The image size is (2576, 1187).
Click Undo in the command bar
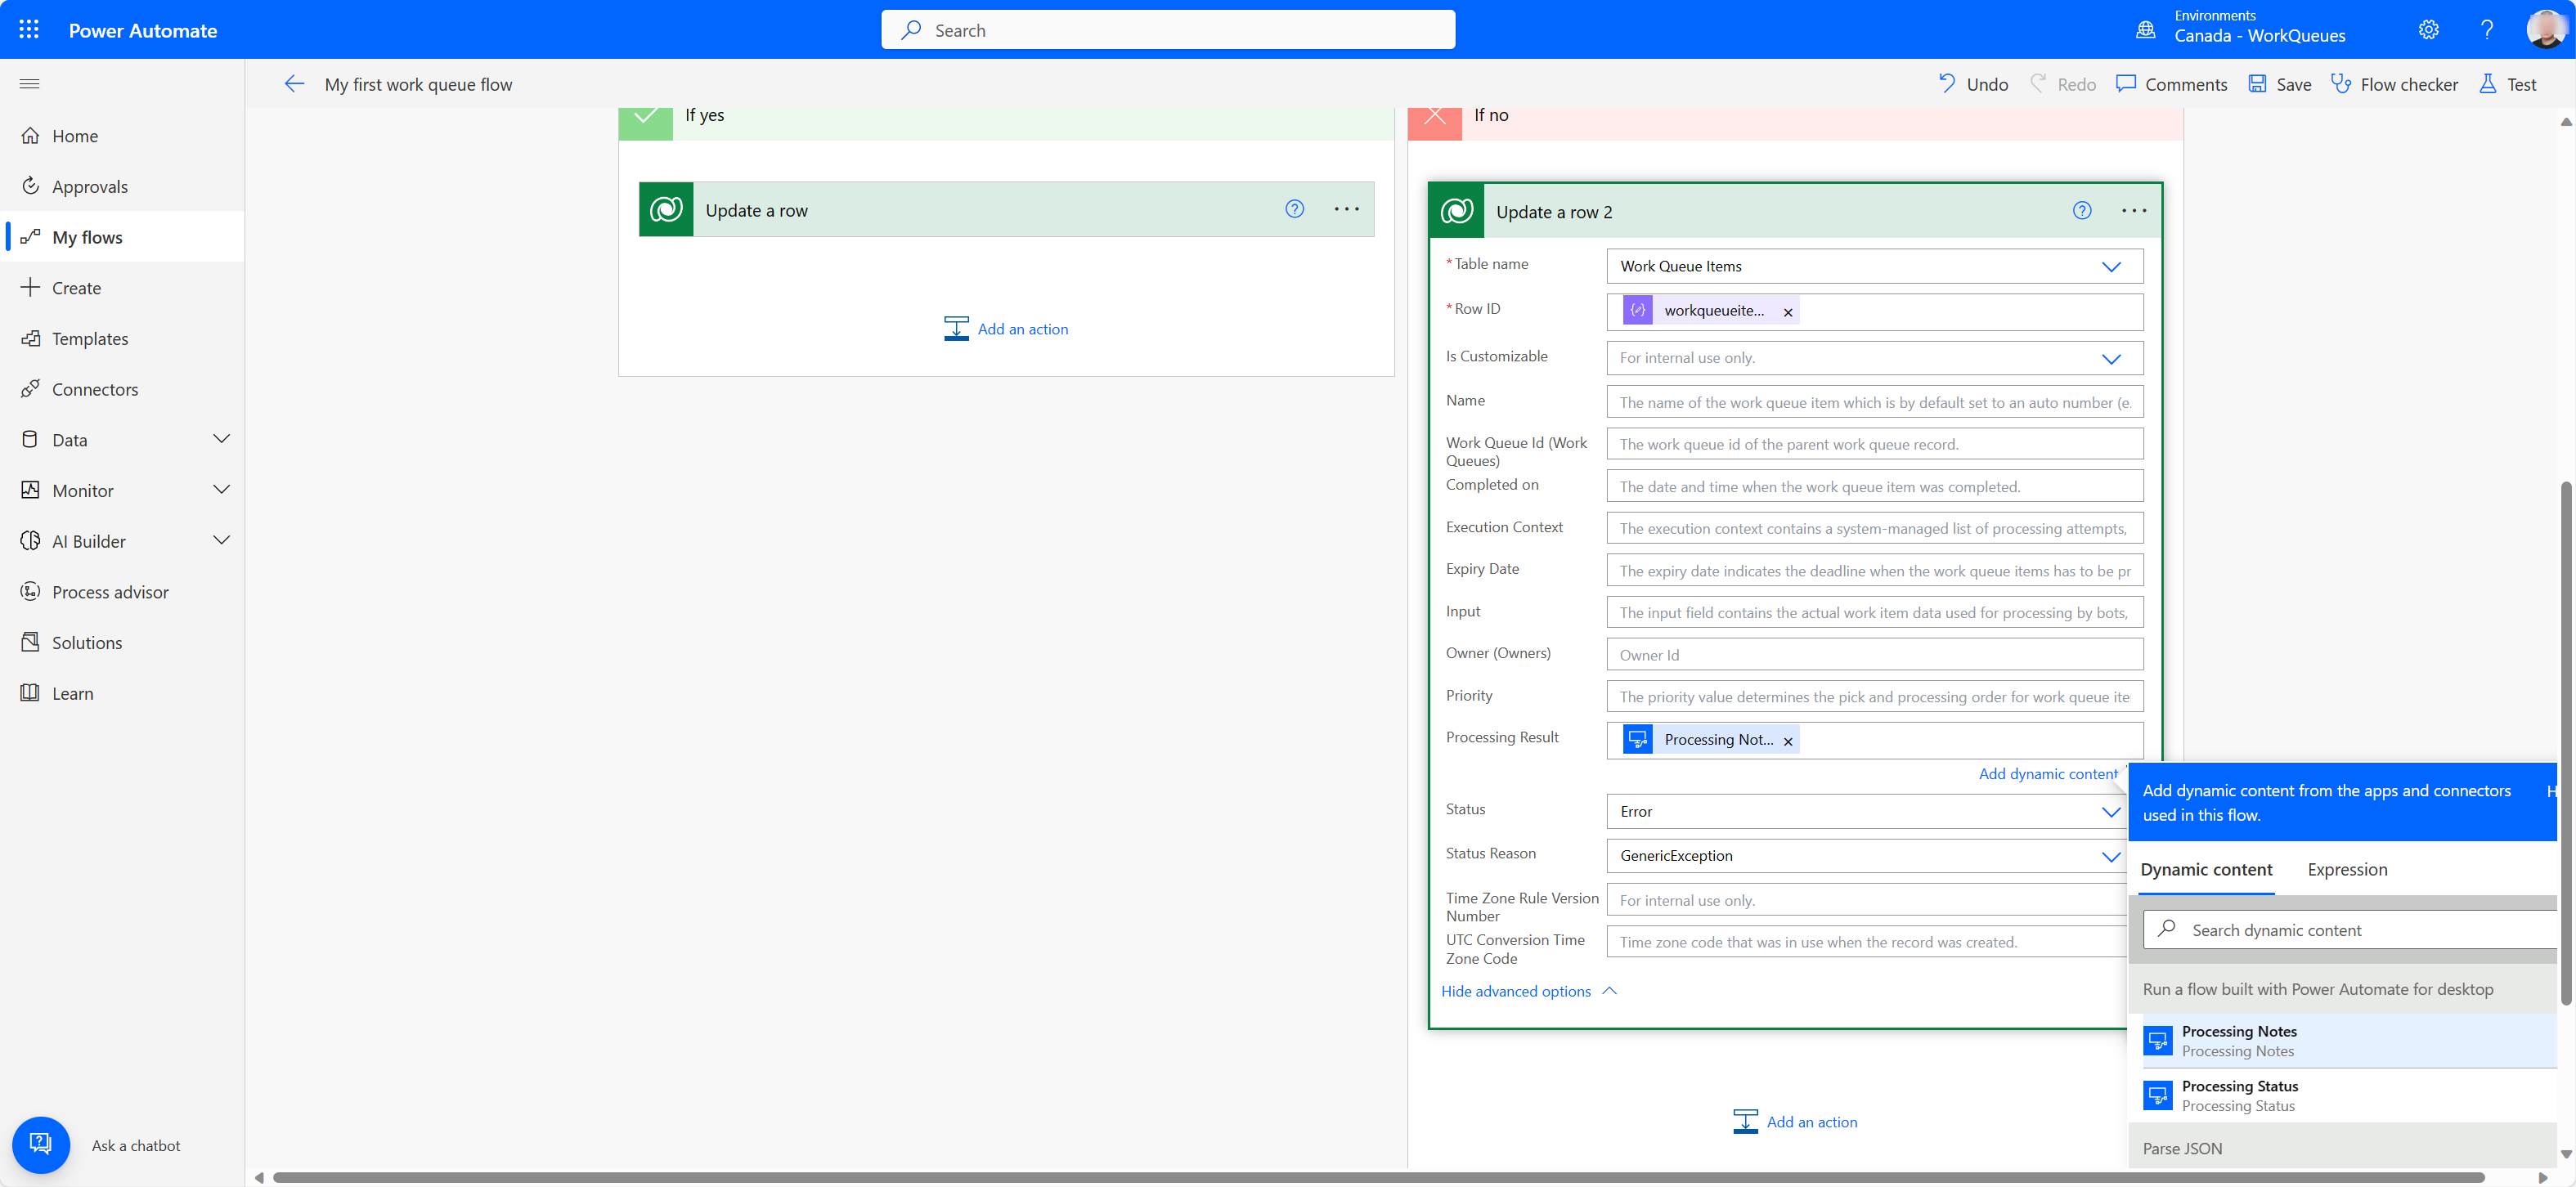[1973, 84]
